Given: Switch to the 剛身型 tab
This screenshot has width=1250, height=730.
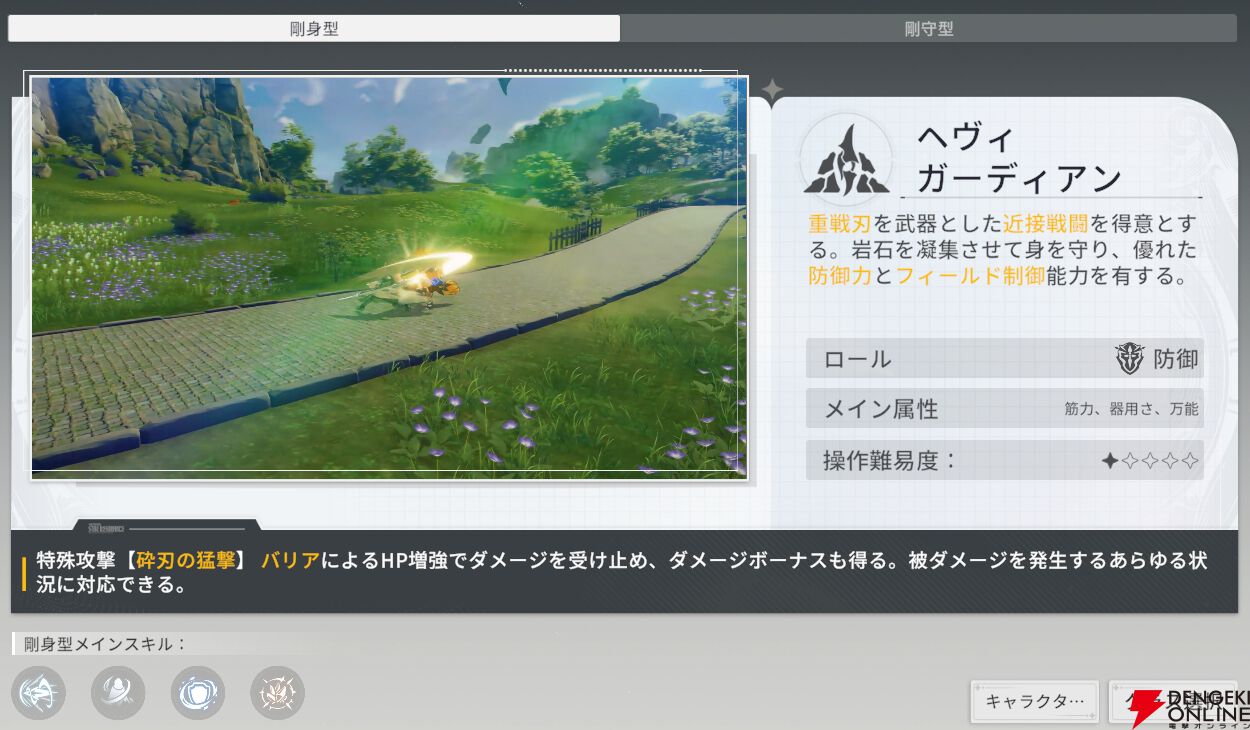Looking at the screenshot, I should pyautogui.click(x=314, y=29).
